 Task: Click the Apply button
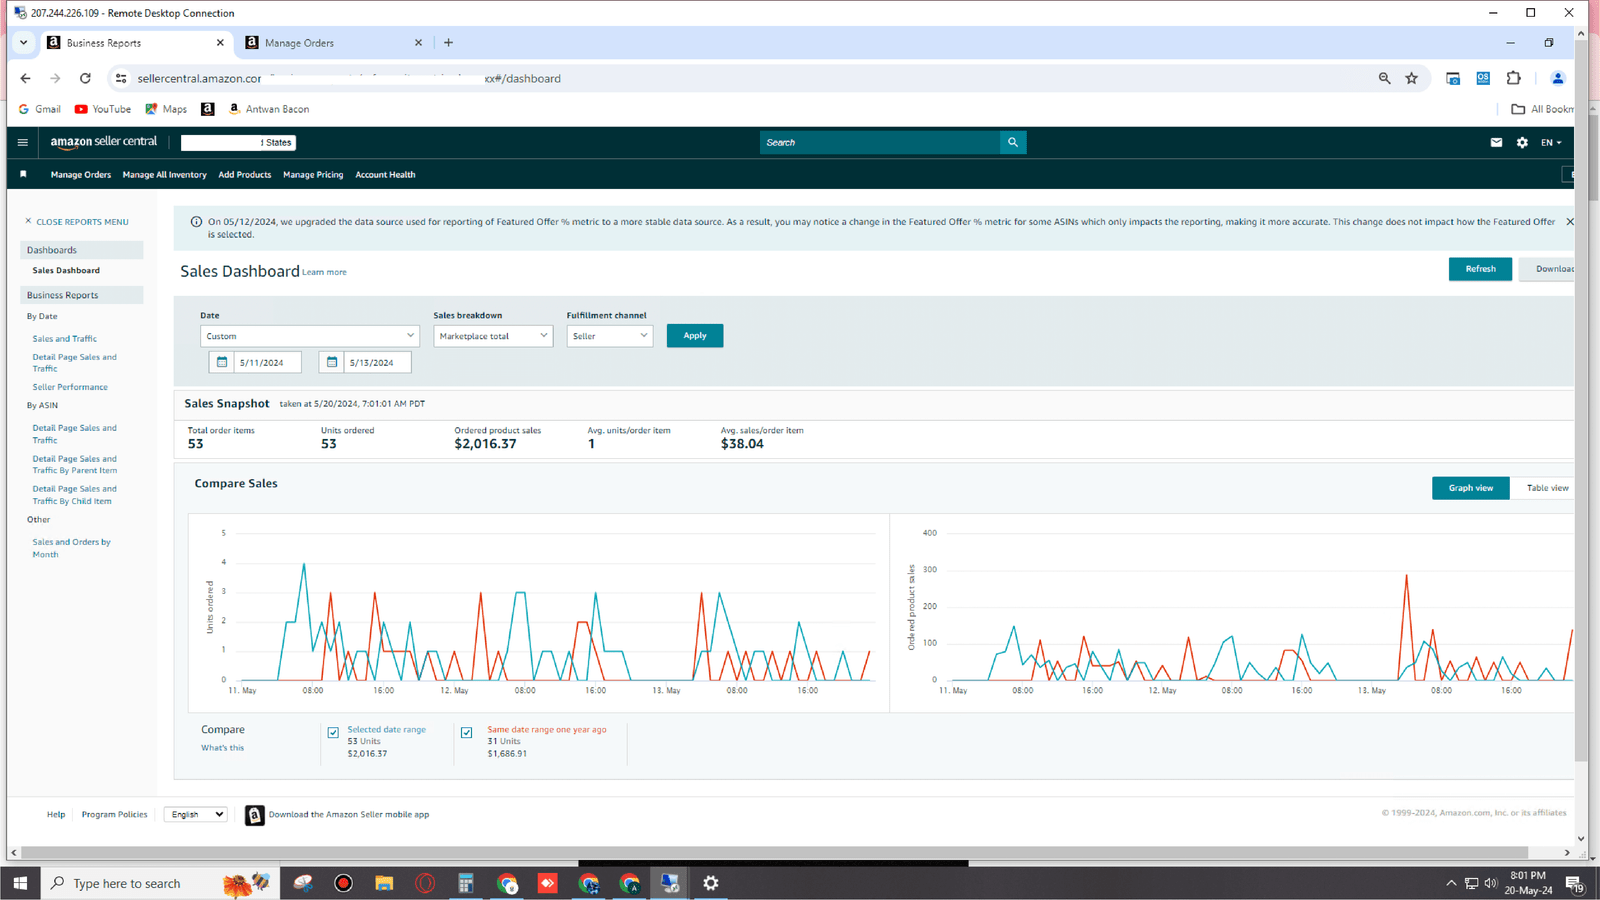694,336
